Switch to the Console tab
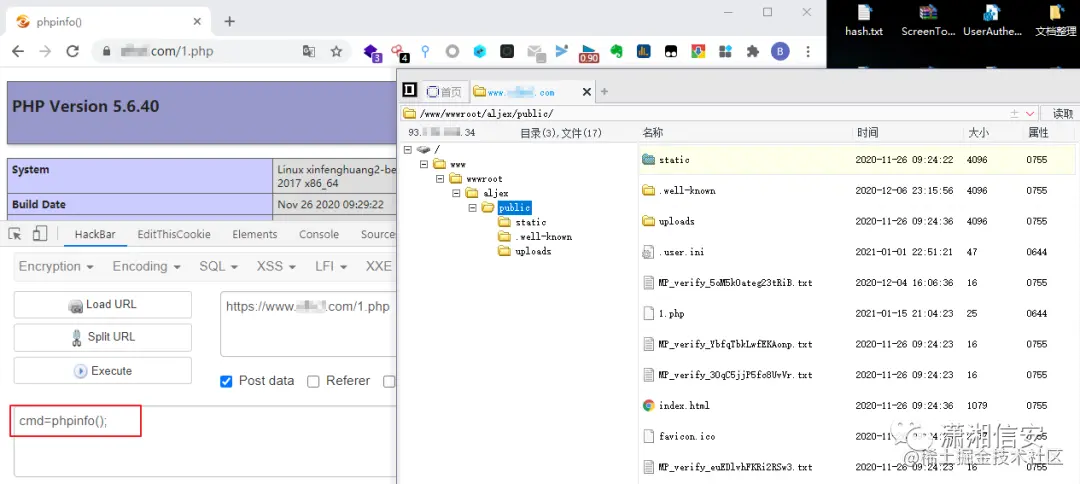The height and width of the screenshot is (484, 1080). click(x=318, y=234)
